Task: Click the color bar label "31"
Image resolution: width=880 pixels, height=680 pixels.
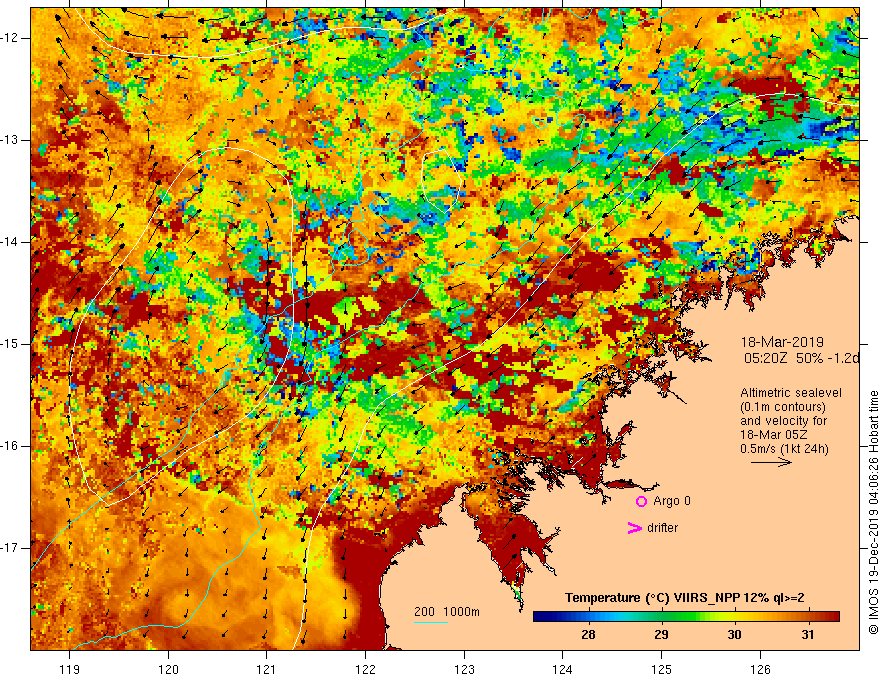Action: 808,635
